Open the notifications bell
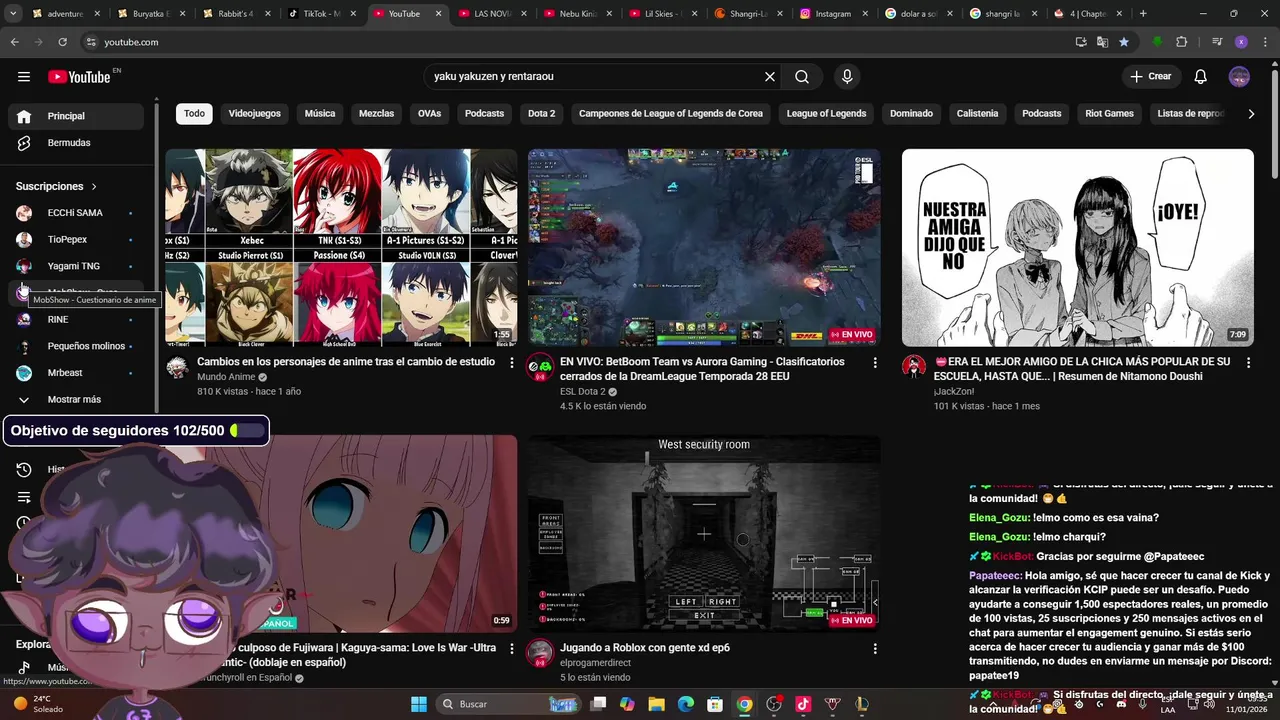The width and height of the screenshot is (1280, 720). click(x=1201, y=77)
